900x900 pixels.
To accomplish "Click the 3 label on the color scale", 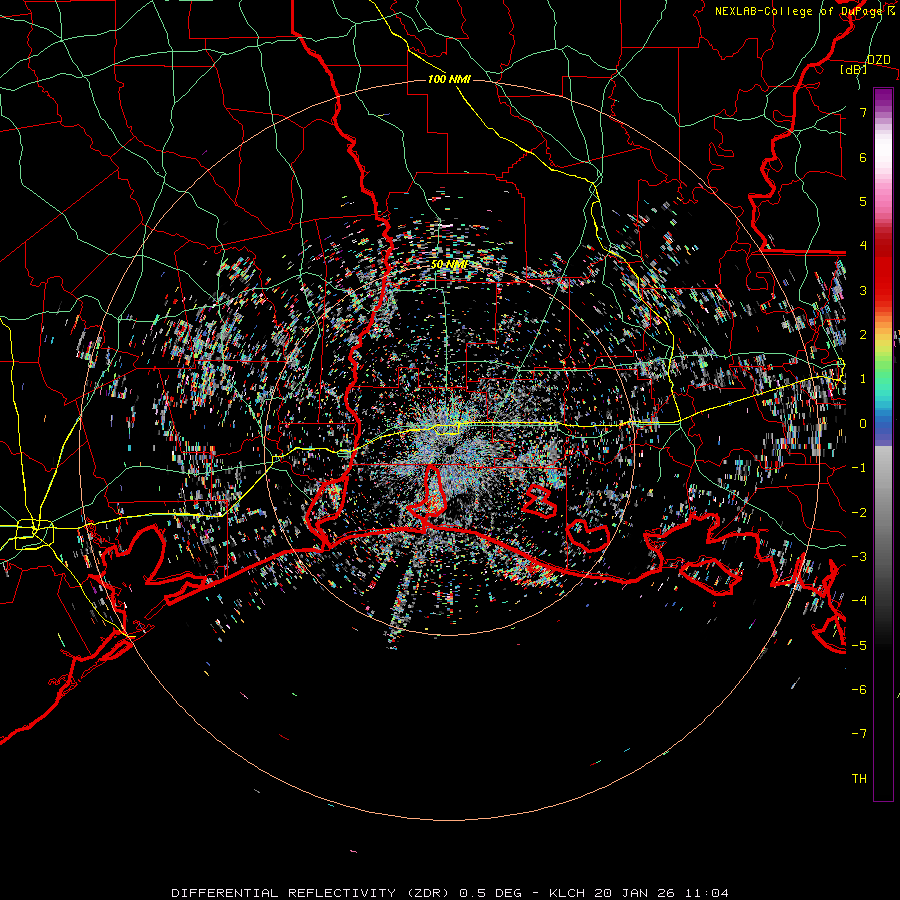I will click(x=863, y=290).
